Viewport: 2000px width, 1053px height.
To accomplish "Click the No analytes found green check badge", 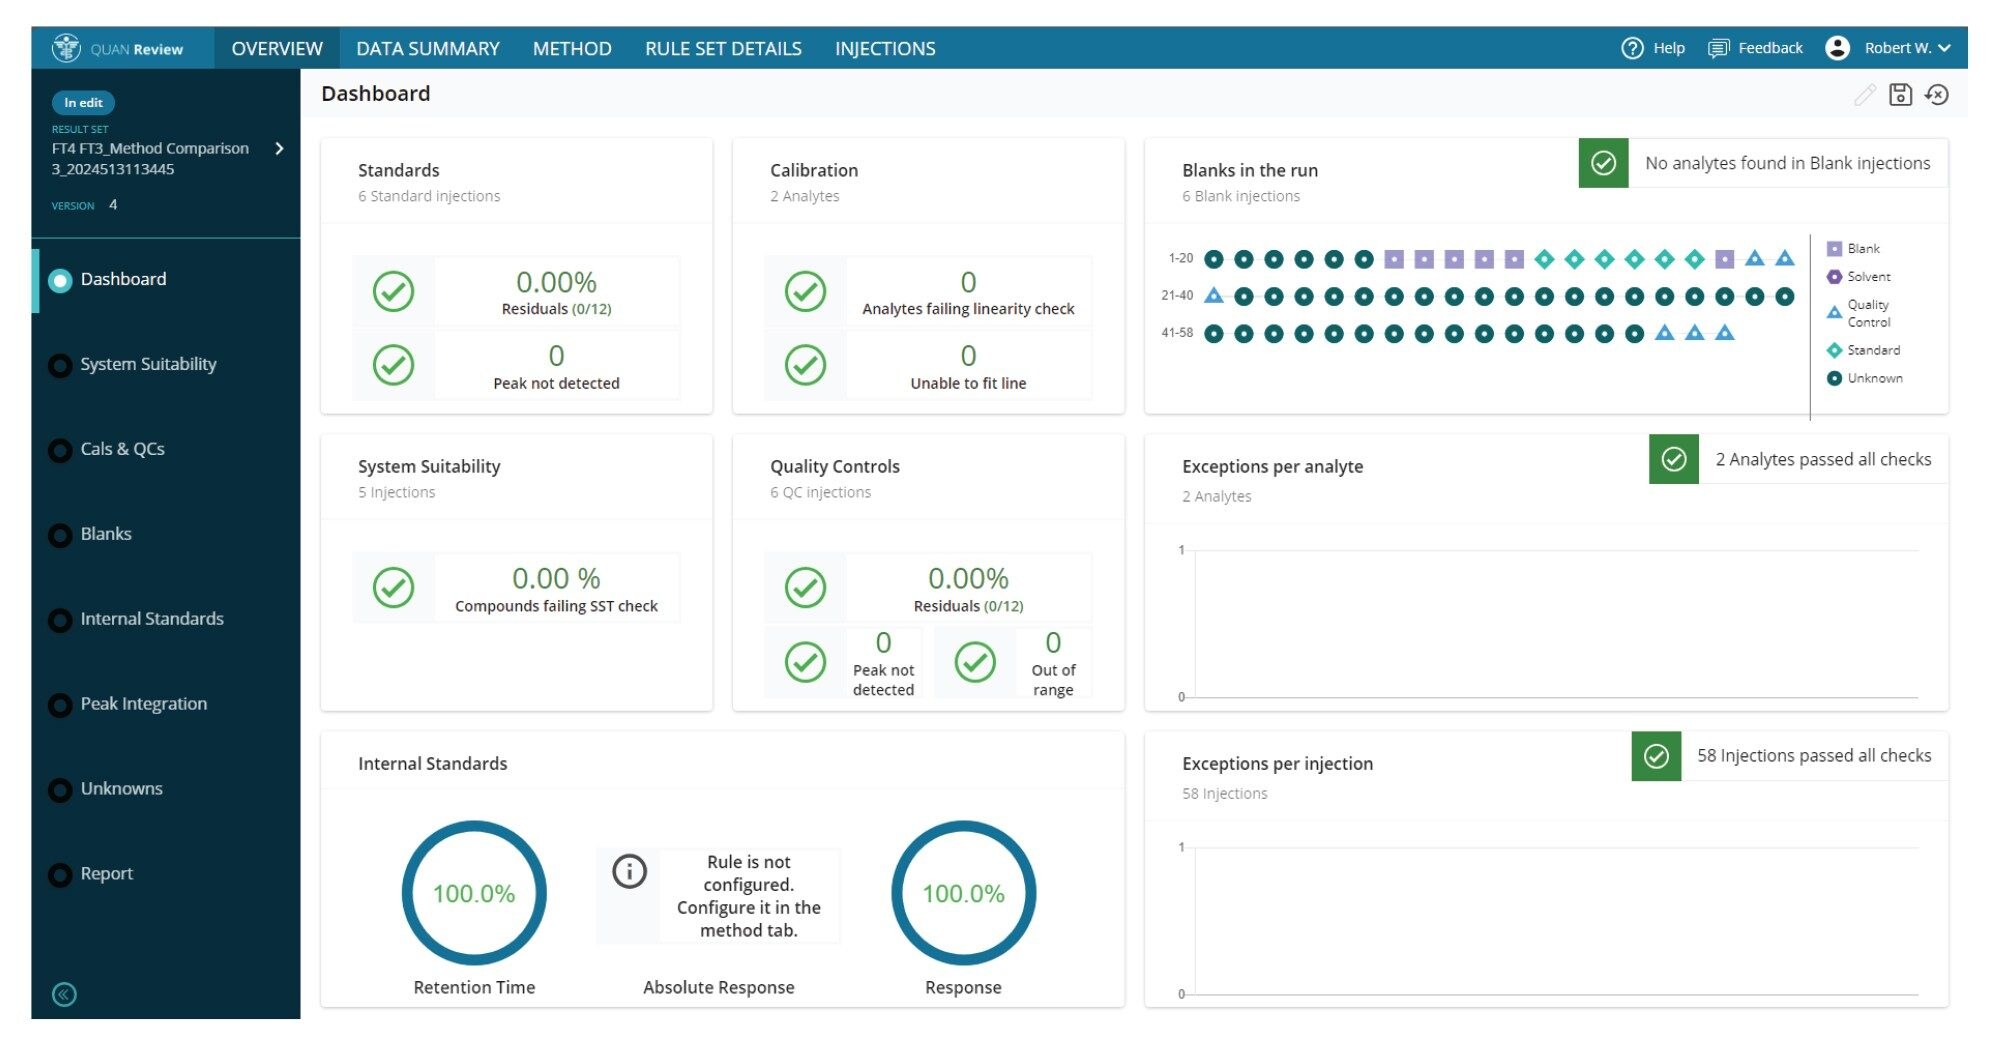I will (1604, 163).
